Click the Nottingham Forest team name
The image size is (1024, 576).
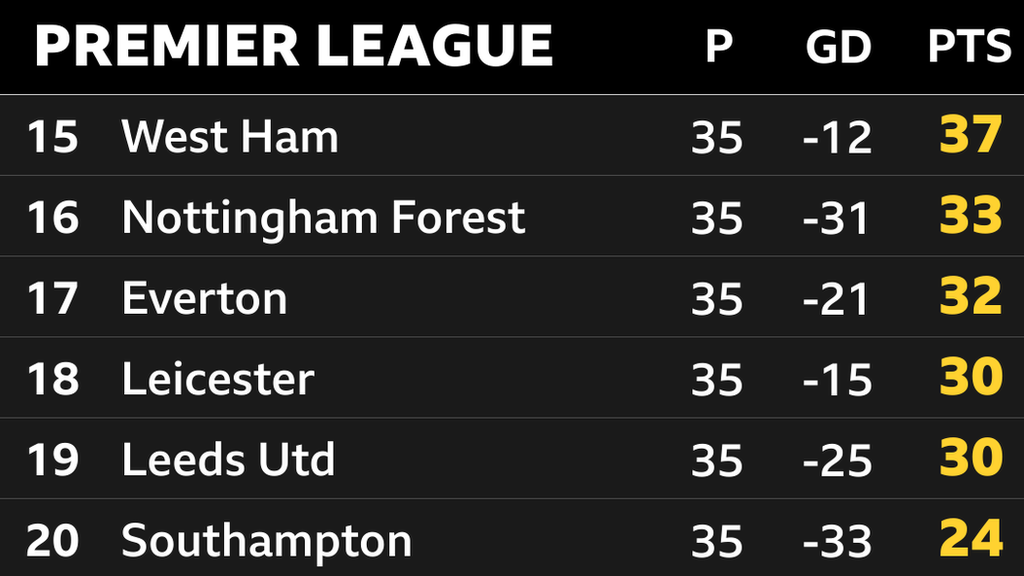[323, 217]
